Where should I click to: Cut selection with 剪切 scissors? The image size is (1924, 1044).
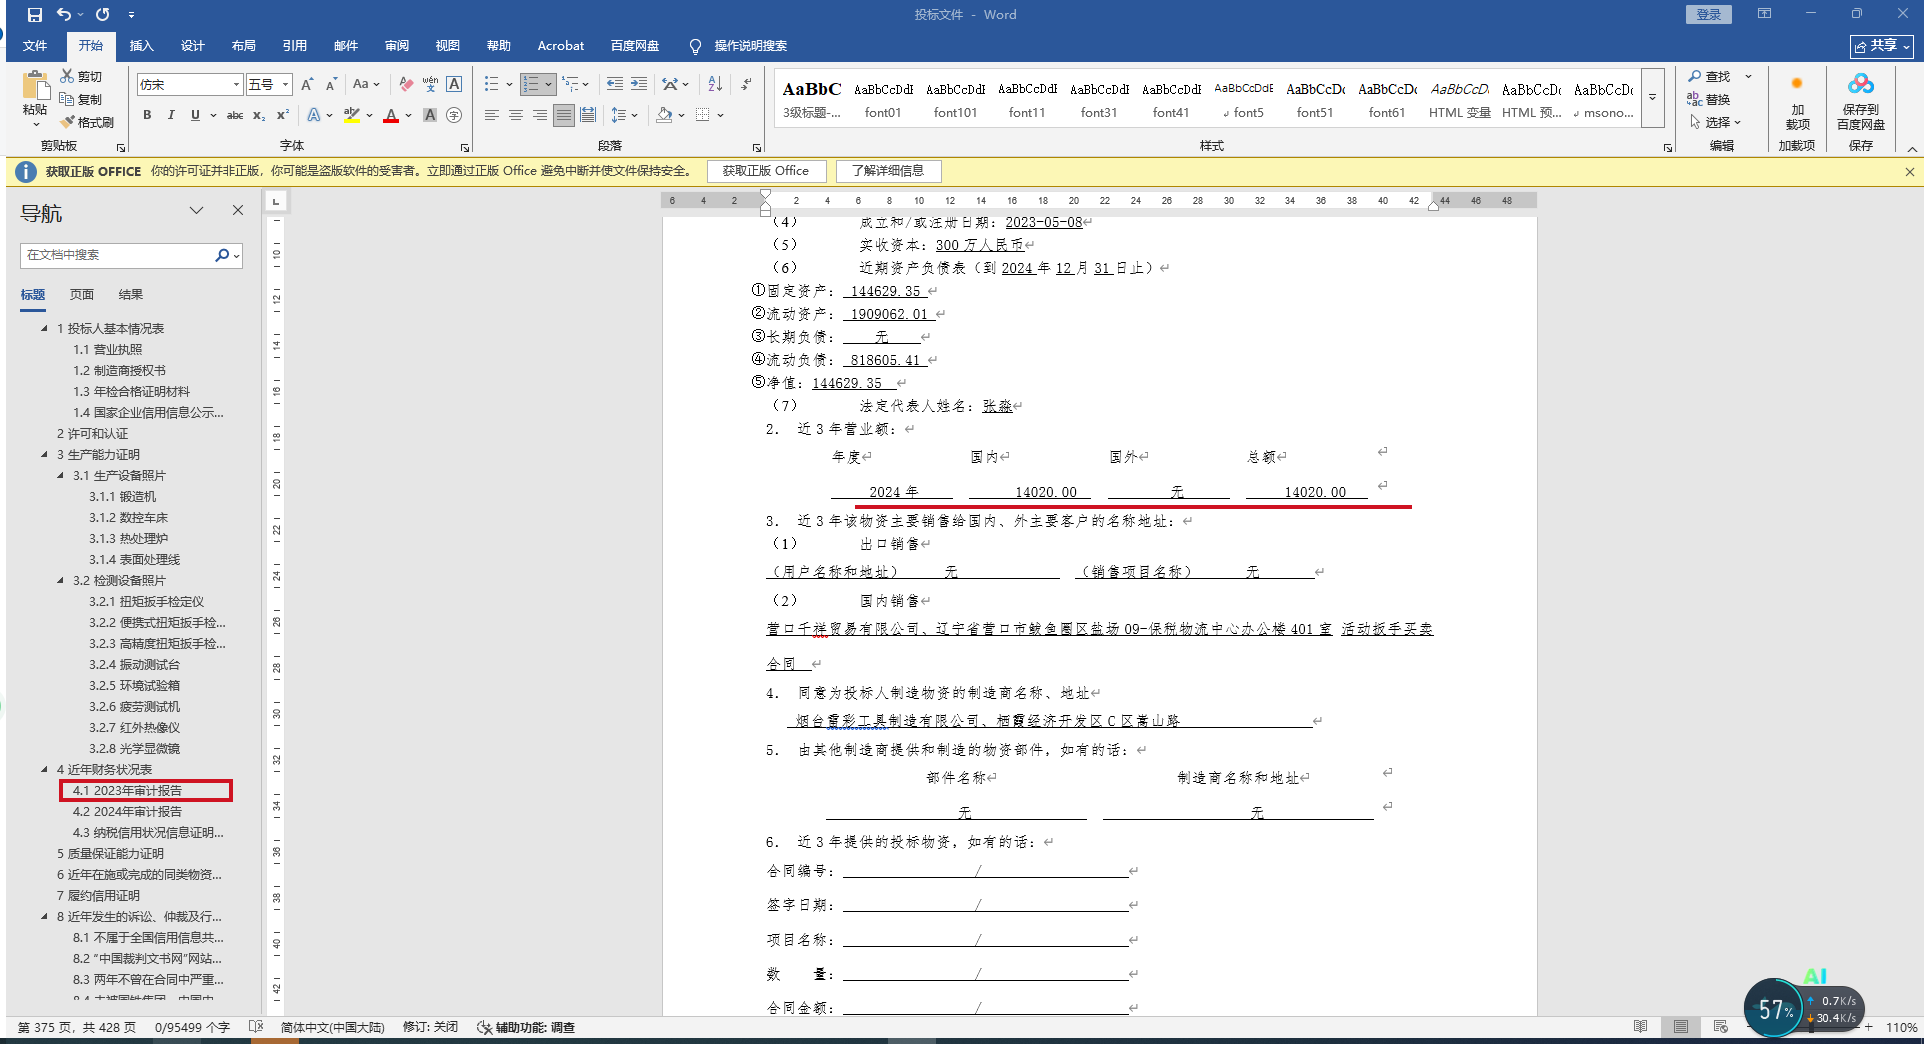pyautogui.click(x=81, y=76)
